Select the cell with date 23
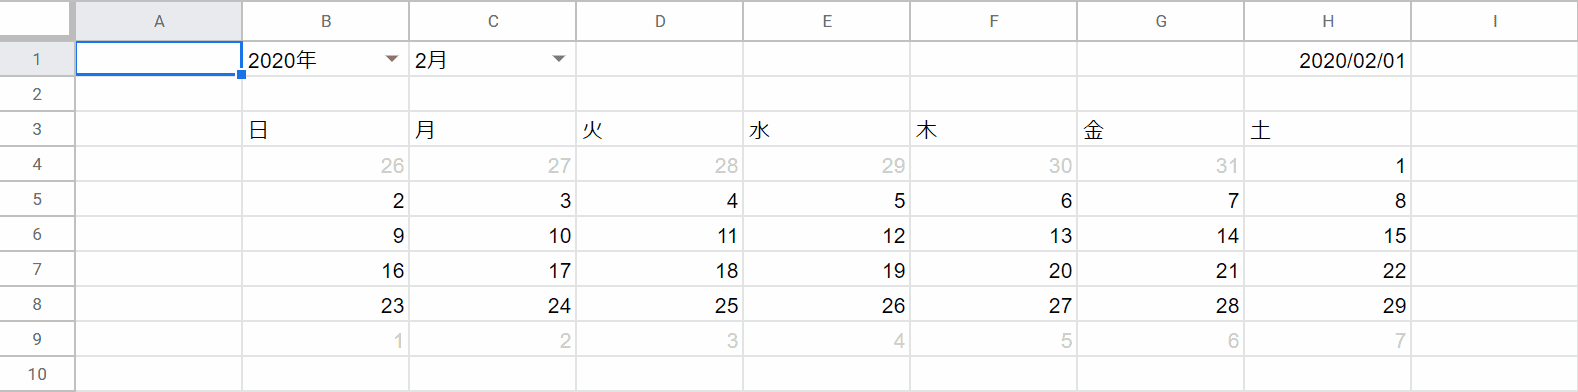The image size is (1578, 392). 326,305
